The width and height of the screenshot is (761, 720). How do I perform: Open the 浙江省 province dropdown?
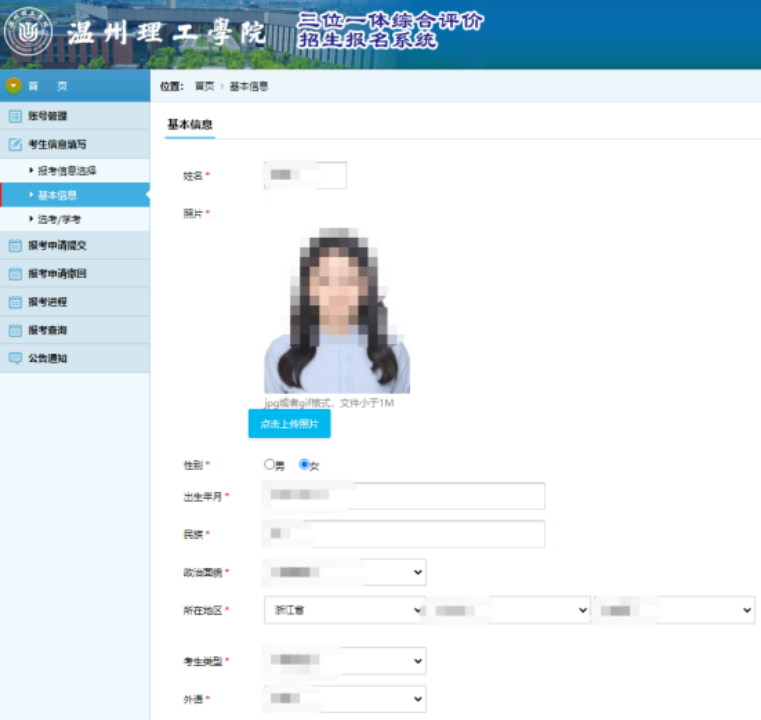[x=344, y=610]
